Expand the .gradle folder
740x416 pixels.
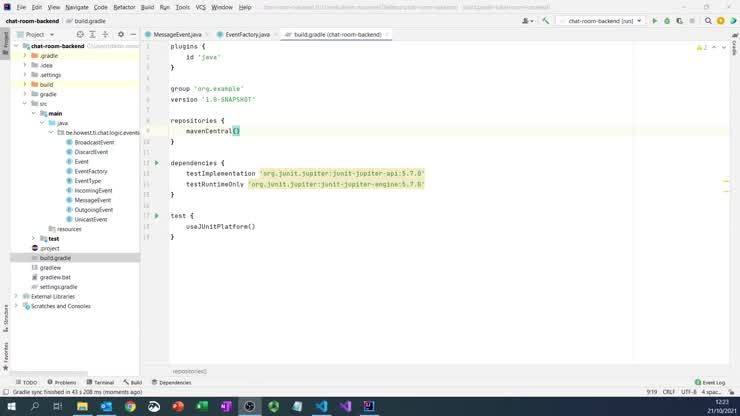click(x=25, y=55)
